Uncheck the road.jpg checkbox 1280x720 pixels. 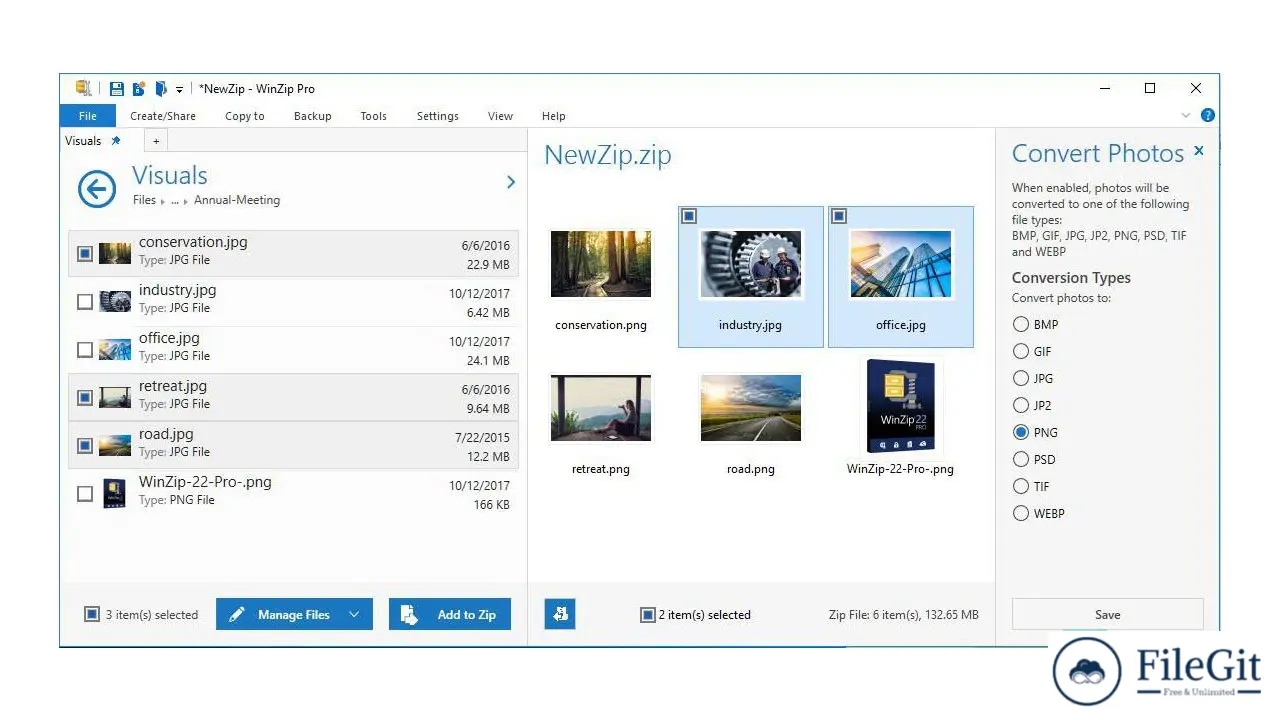click(85, 446)
